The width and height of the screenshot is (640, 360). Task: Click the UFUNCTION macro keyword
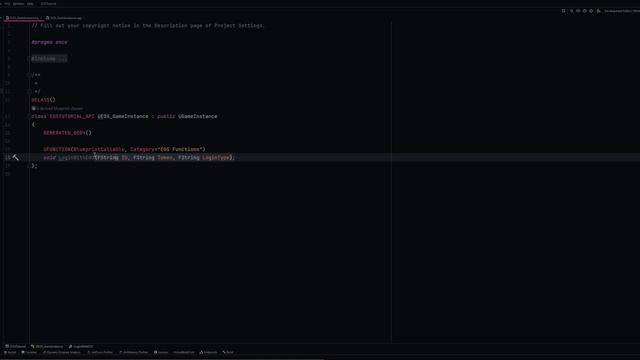point(57,149)
